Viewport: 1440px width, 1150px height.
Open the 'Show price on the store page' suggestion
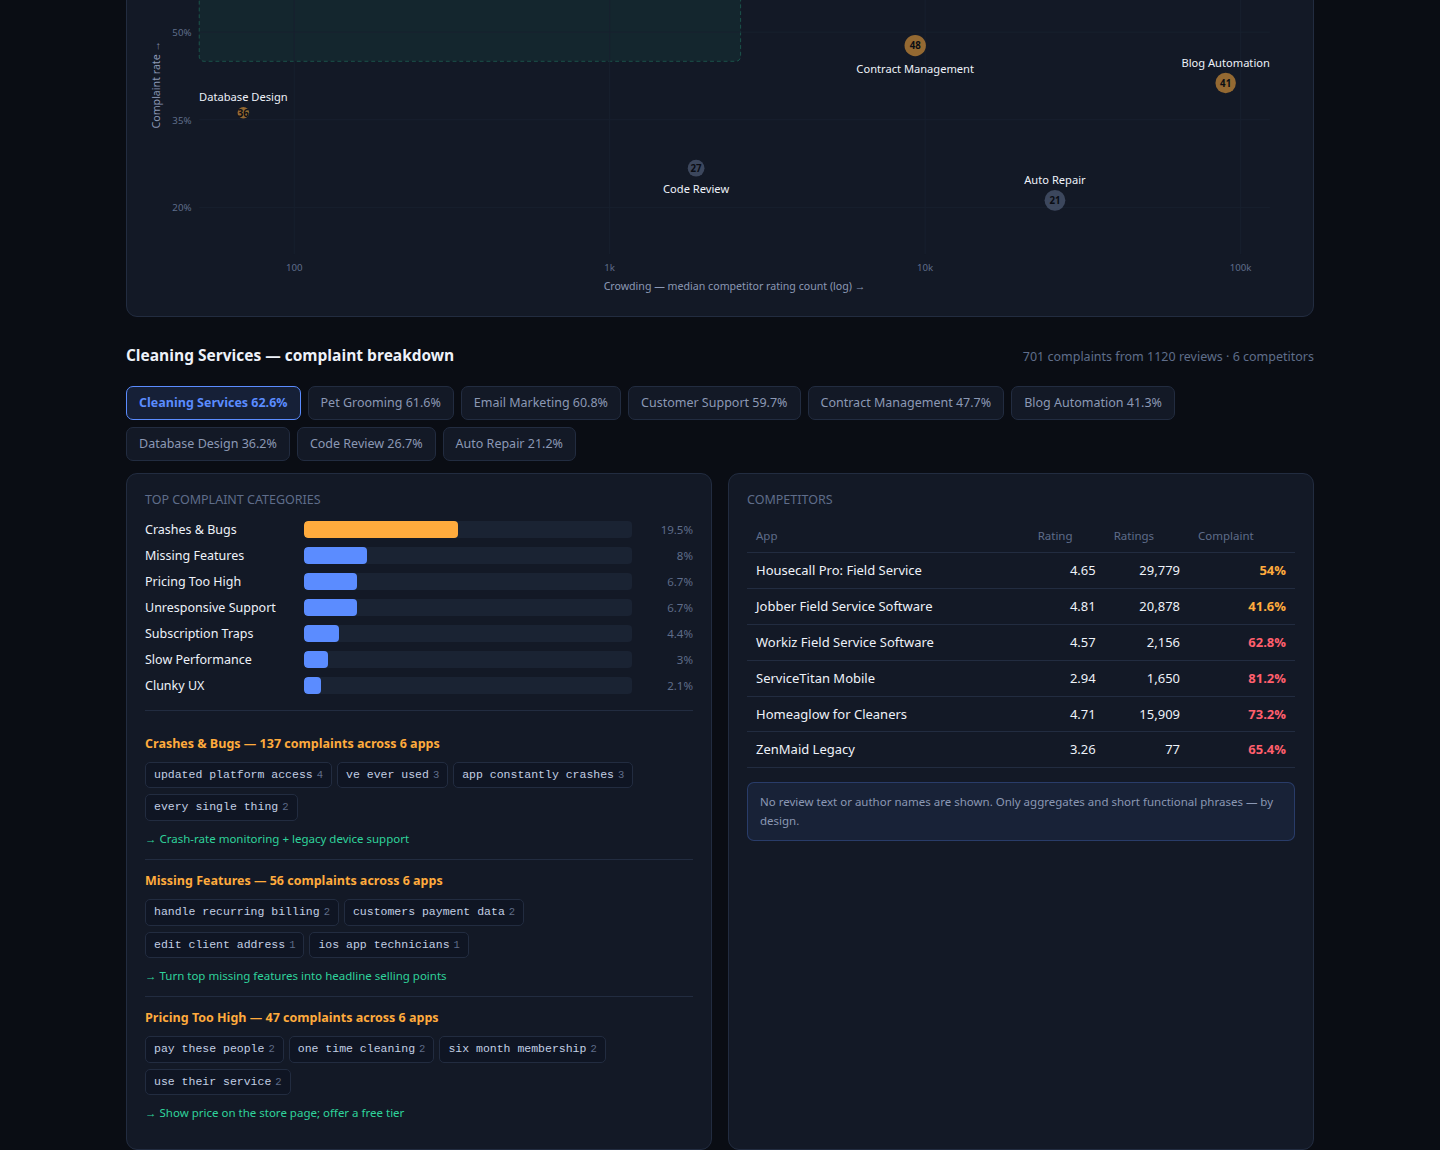point(281,1114)
